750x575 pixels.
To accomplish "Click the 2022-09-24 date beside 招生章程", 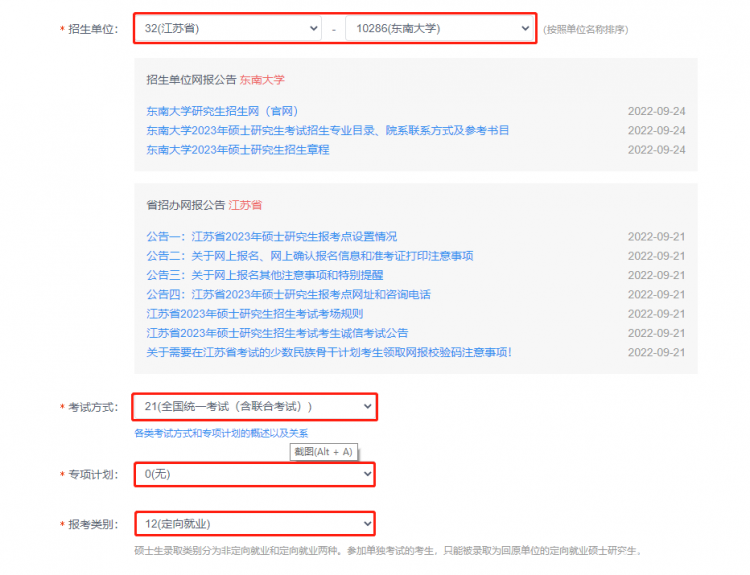I will (x=656, y=150).
